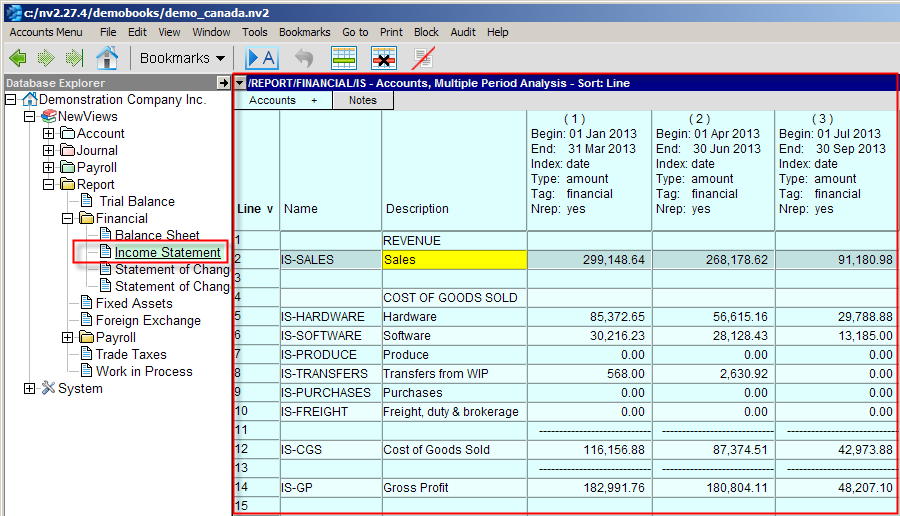The width and height of the screenshot is (900, 516).
Task: Open the Bookmarks dropdown in toolbar
Action: (182, 58)
